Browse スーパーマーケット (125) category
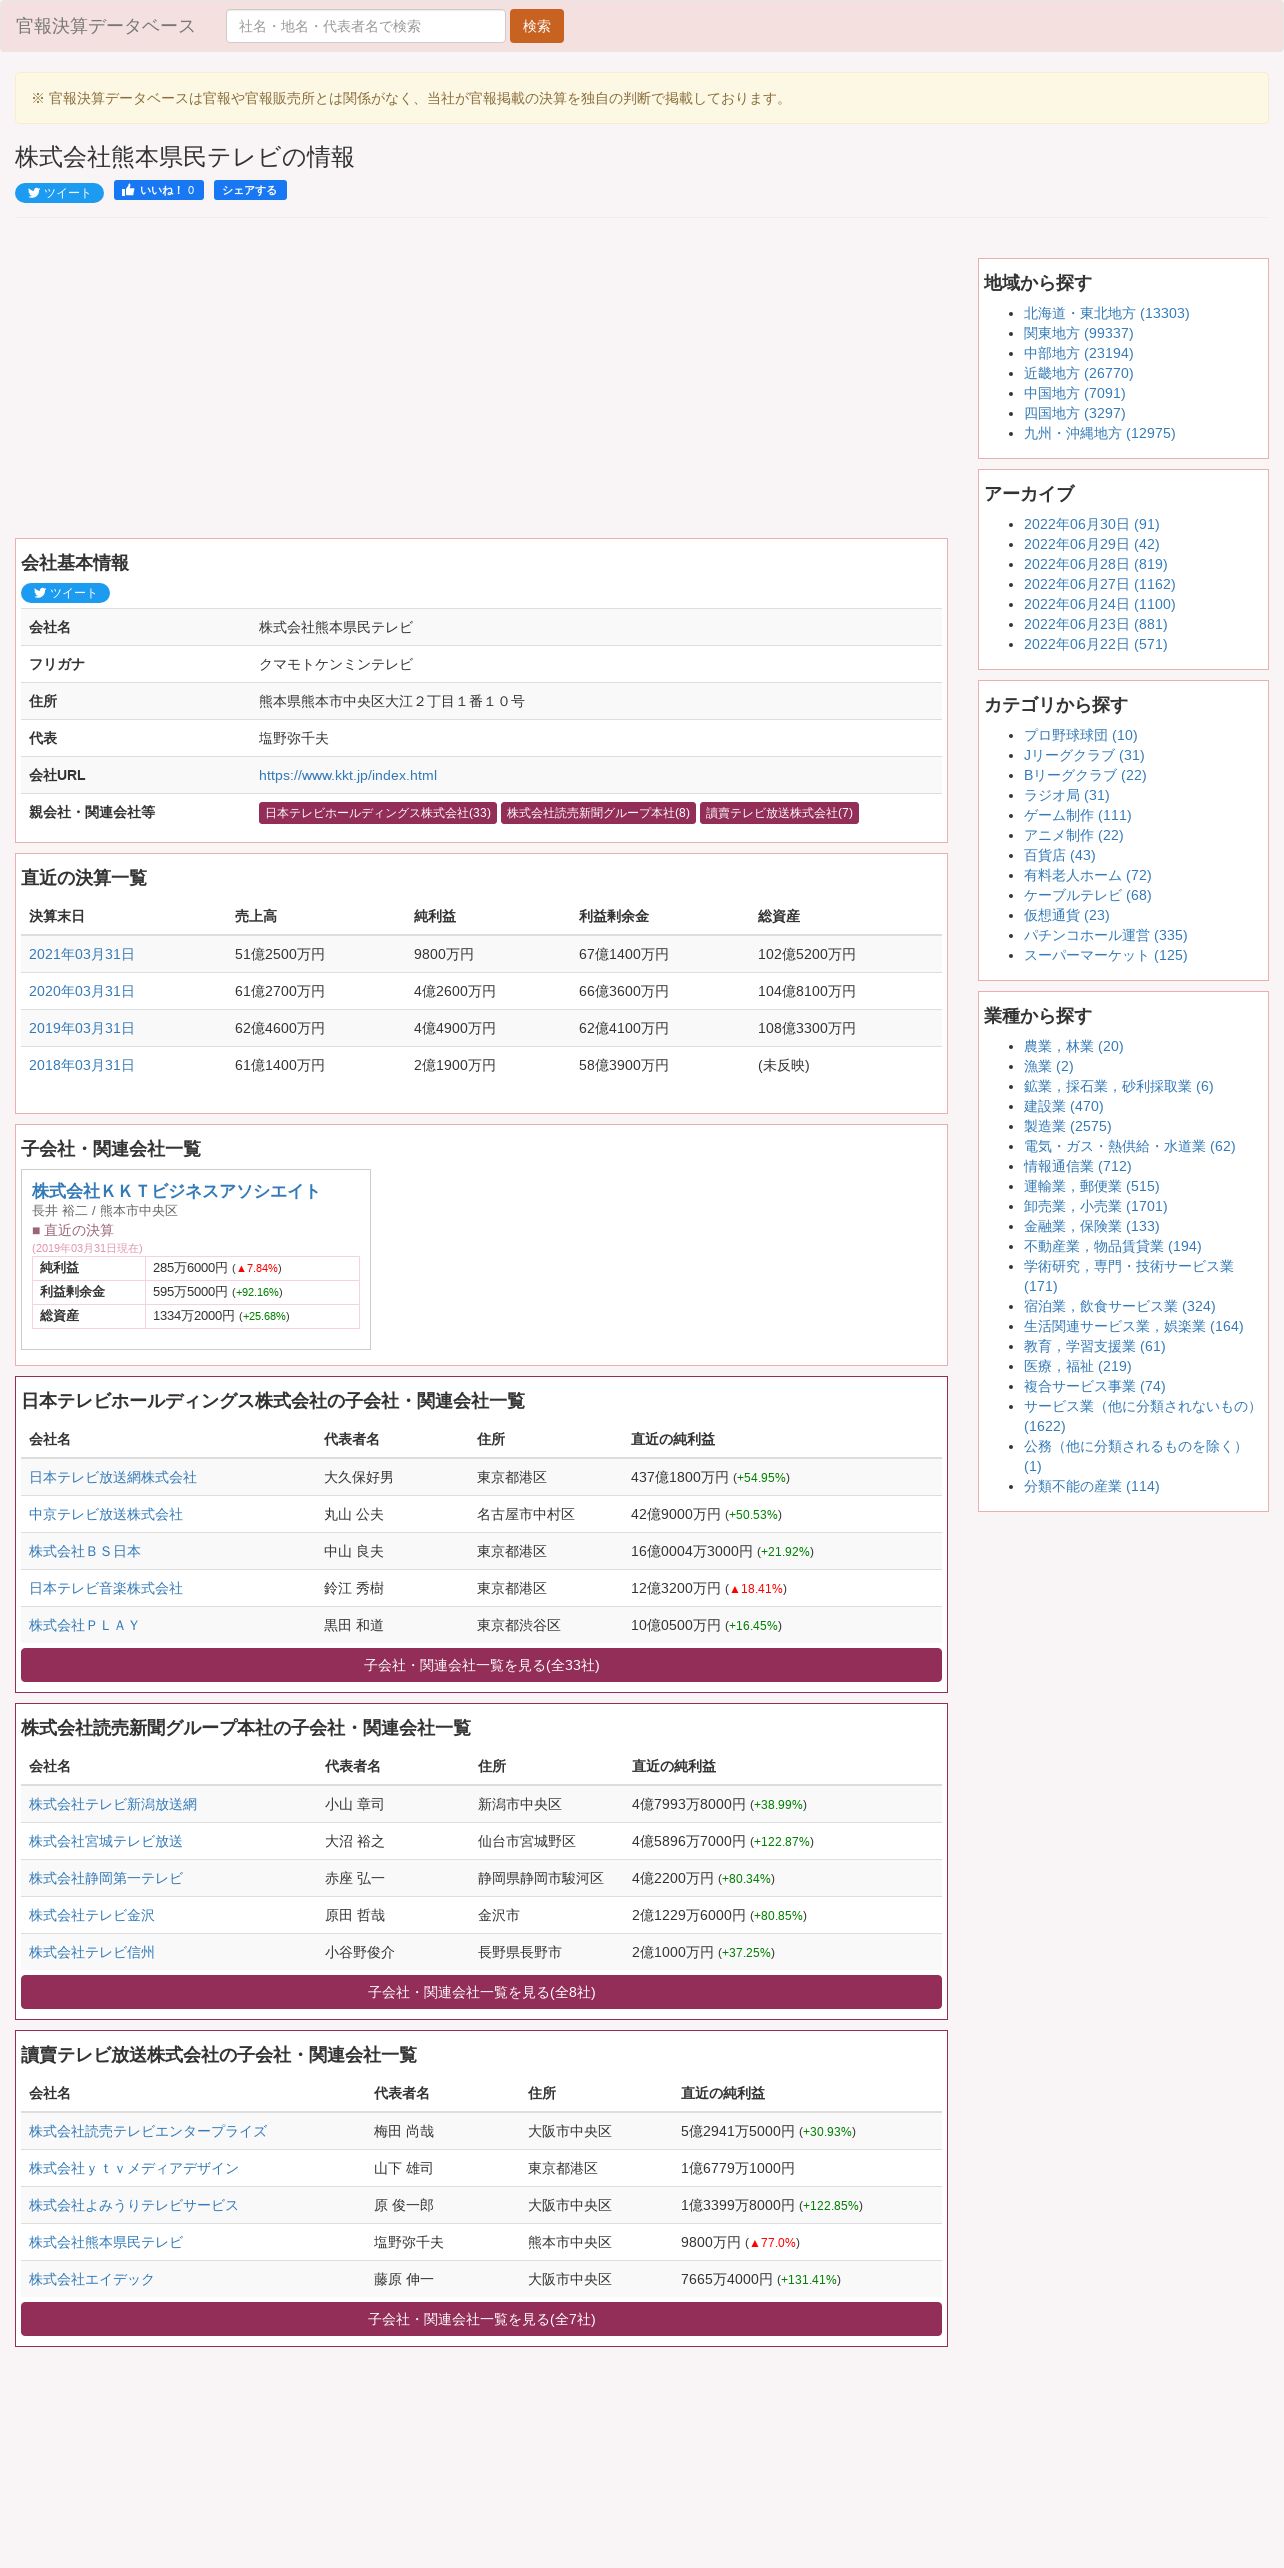Screen dimensions: 1284x2568 [1105, 955]
